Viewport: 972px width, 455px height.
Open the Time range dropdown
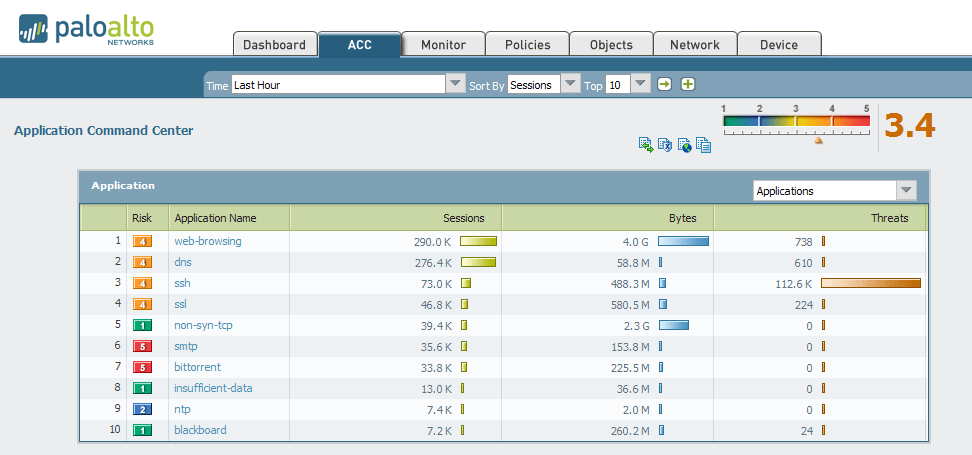point(455,85)
